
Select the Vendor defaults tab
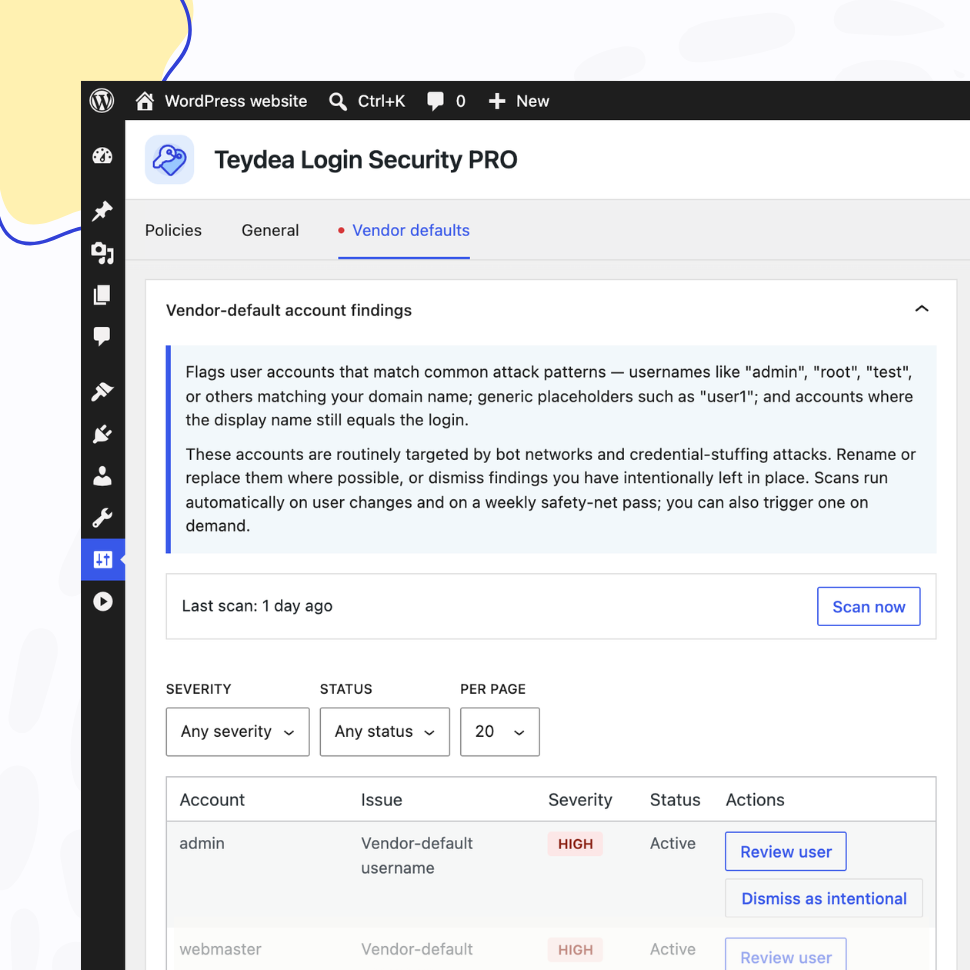pyautogui.click(x=404, y=230)
